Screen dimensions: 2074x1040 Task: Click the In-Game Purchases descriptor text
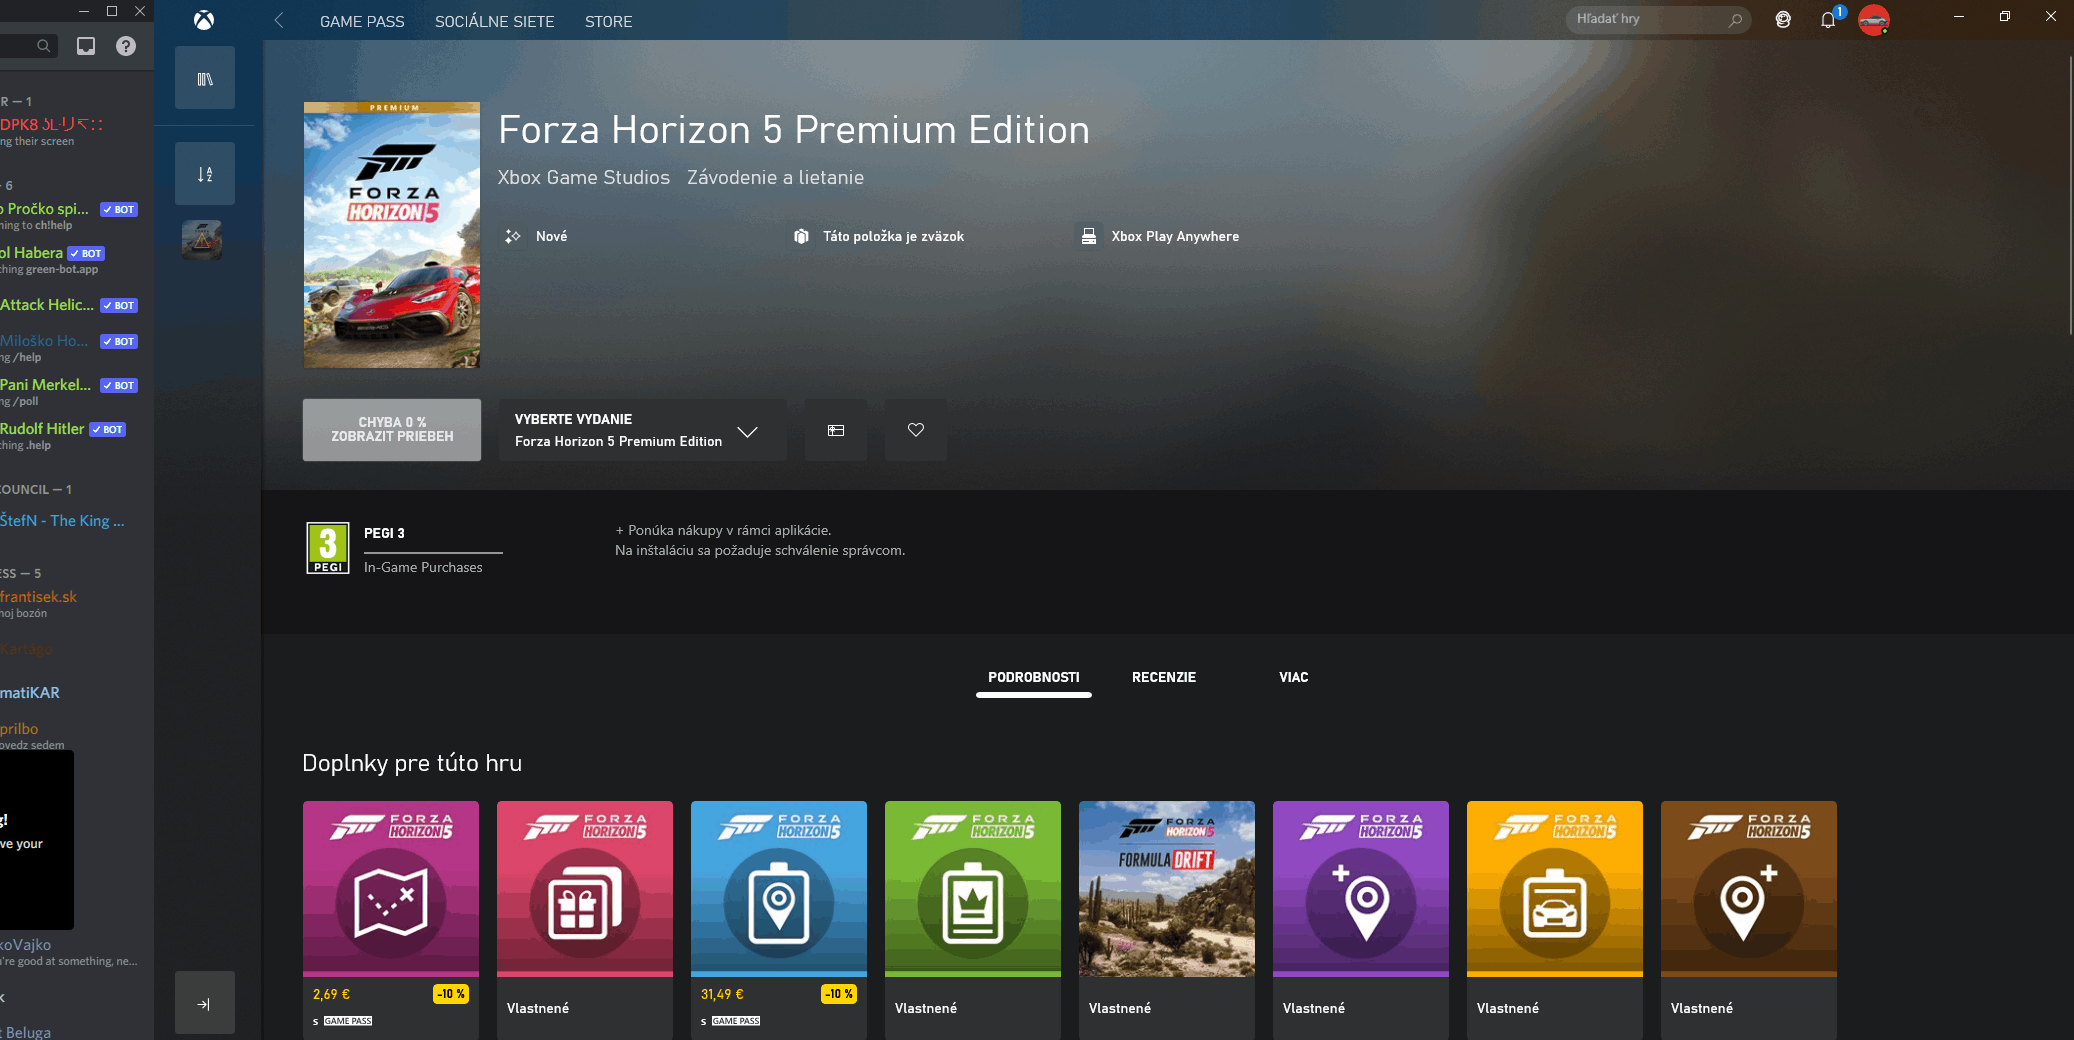point(423,567)
